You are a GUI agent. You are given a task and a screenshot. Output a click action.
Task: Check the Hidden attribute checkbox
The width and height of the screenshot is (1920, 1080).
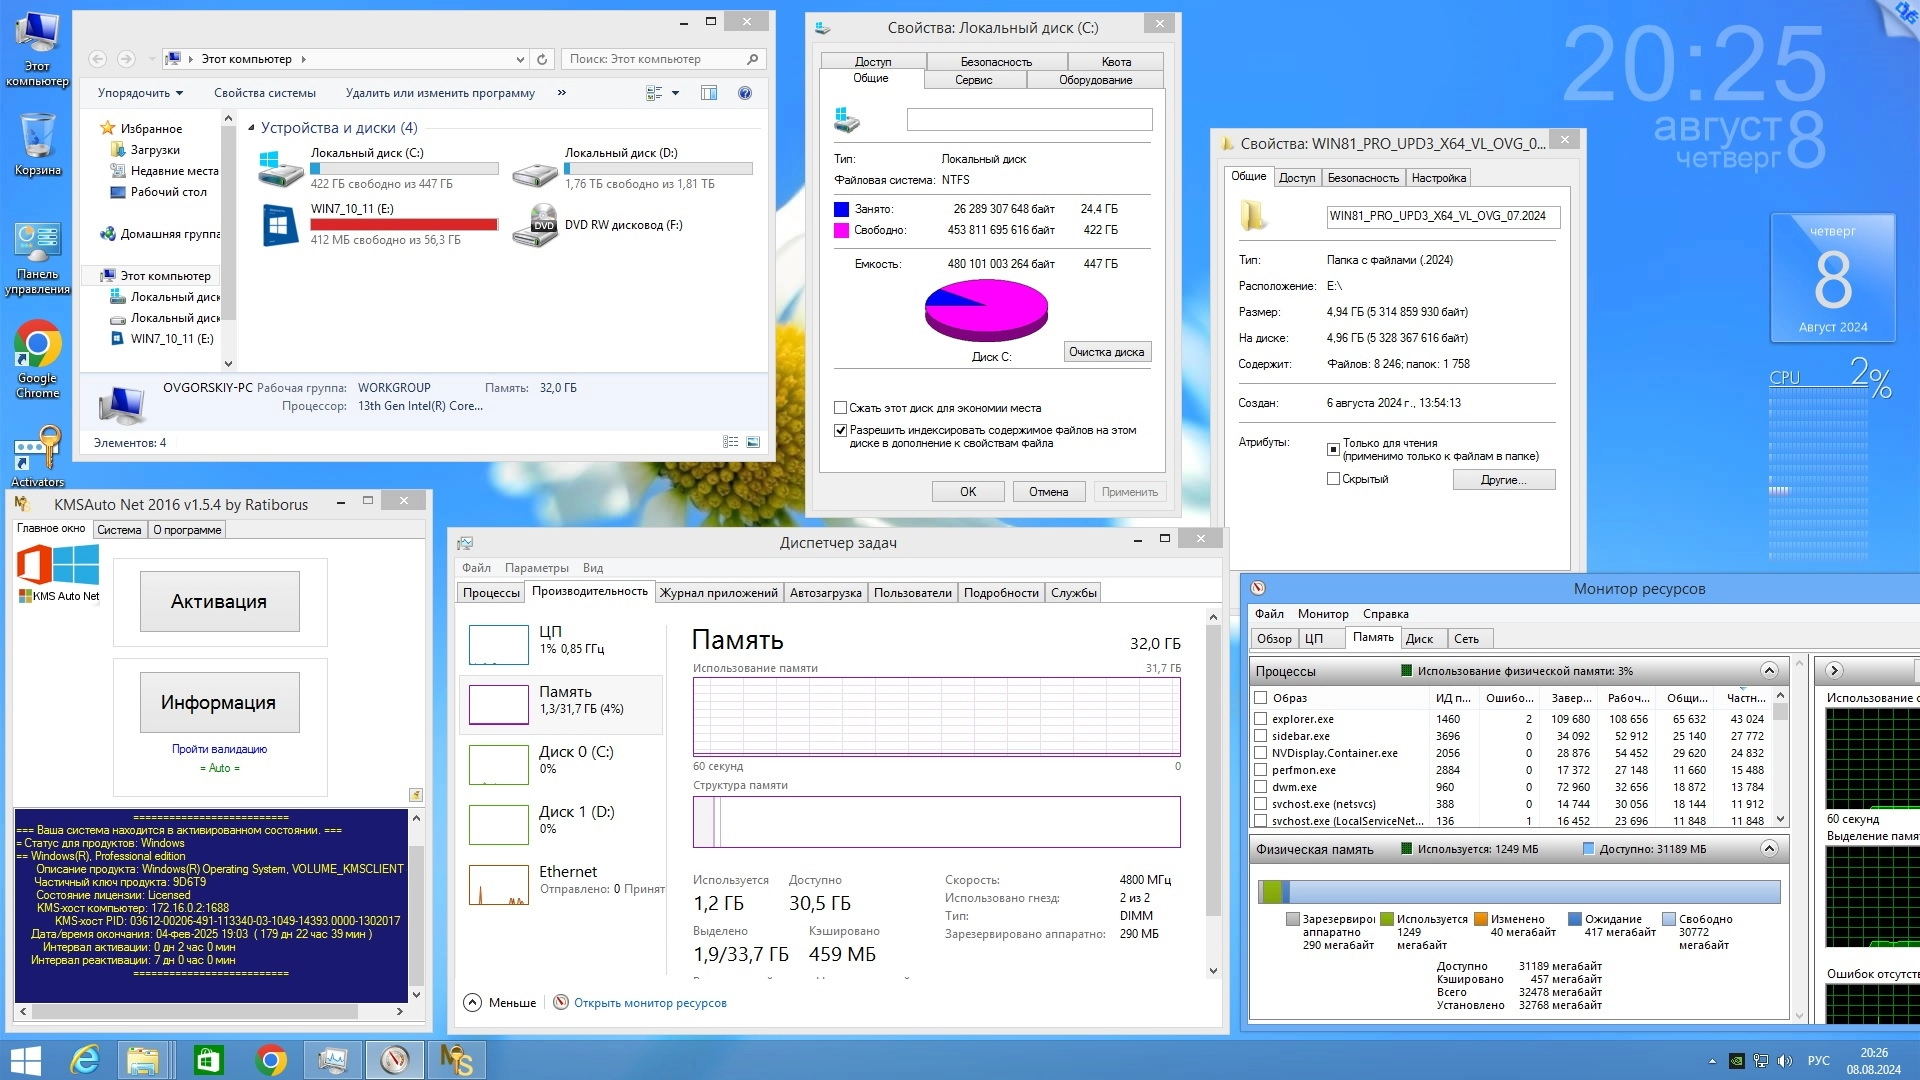point(1333,479)
